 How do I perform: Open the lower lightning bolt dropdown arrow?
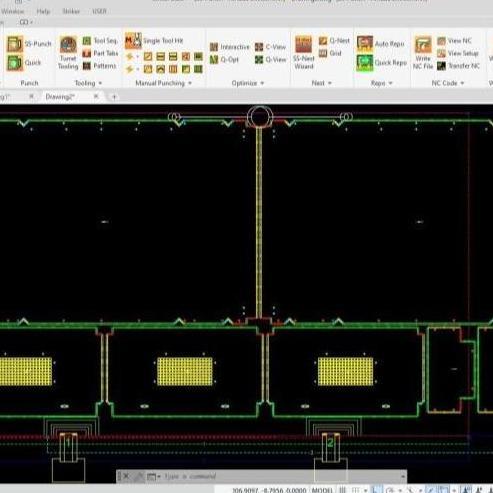137,69
